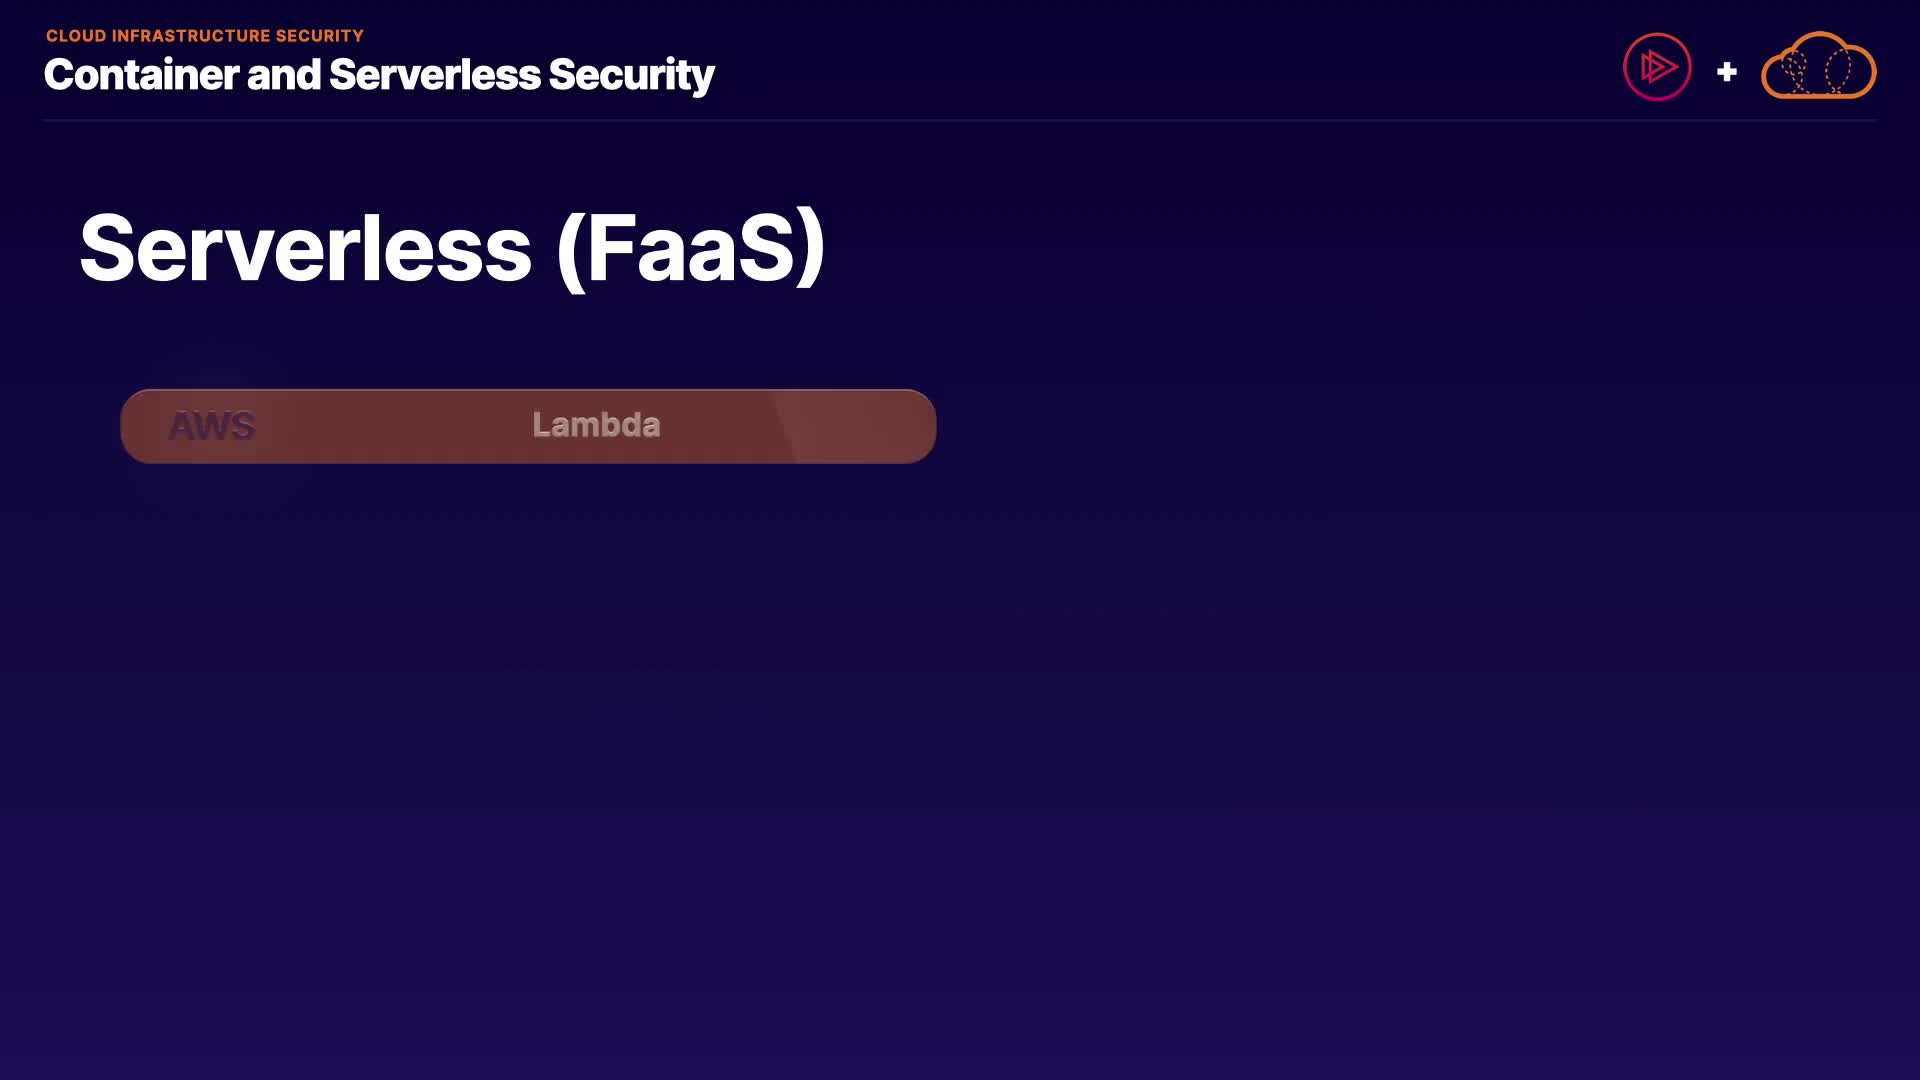The width and height of the screenshot is (1920, 1080).
Task: Click the Container and Serverless Security title
Action: point(379,75)
